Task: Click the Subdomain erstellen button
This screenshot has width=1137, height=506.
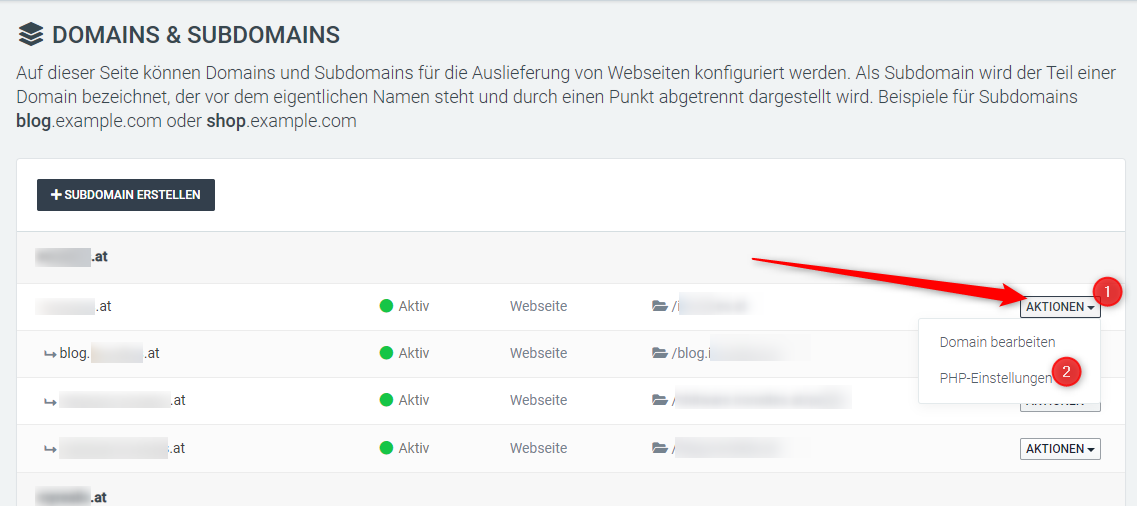Action: [126, 195]
